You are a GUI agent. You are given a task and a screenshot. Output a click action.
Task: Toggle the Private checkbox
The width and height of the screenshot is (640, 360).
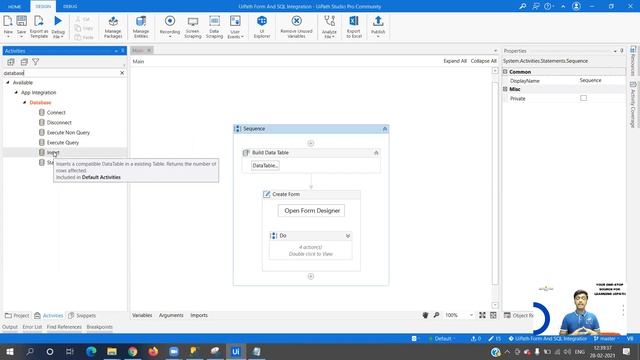[584, 98]
